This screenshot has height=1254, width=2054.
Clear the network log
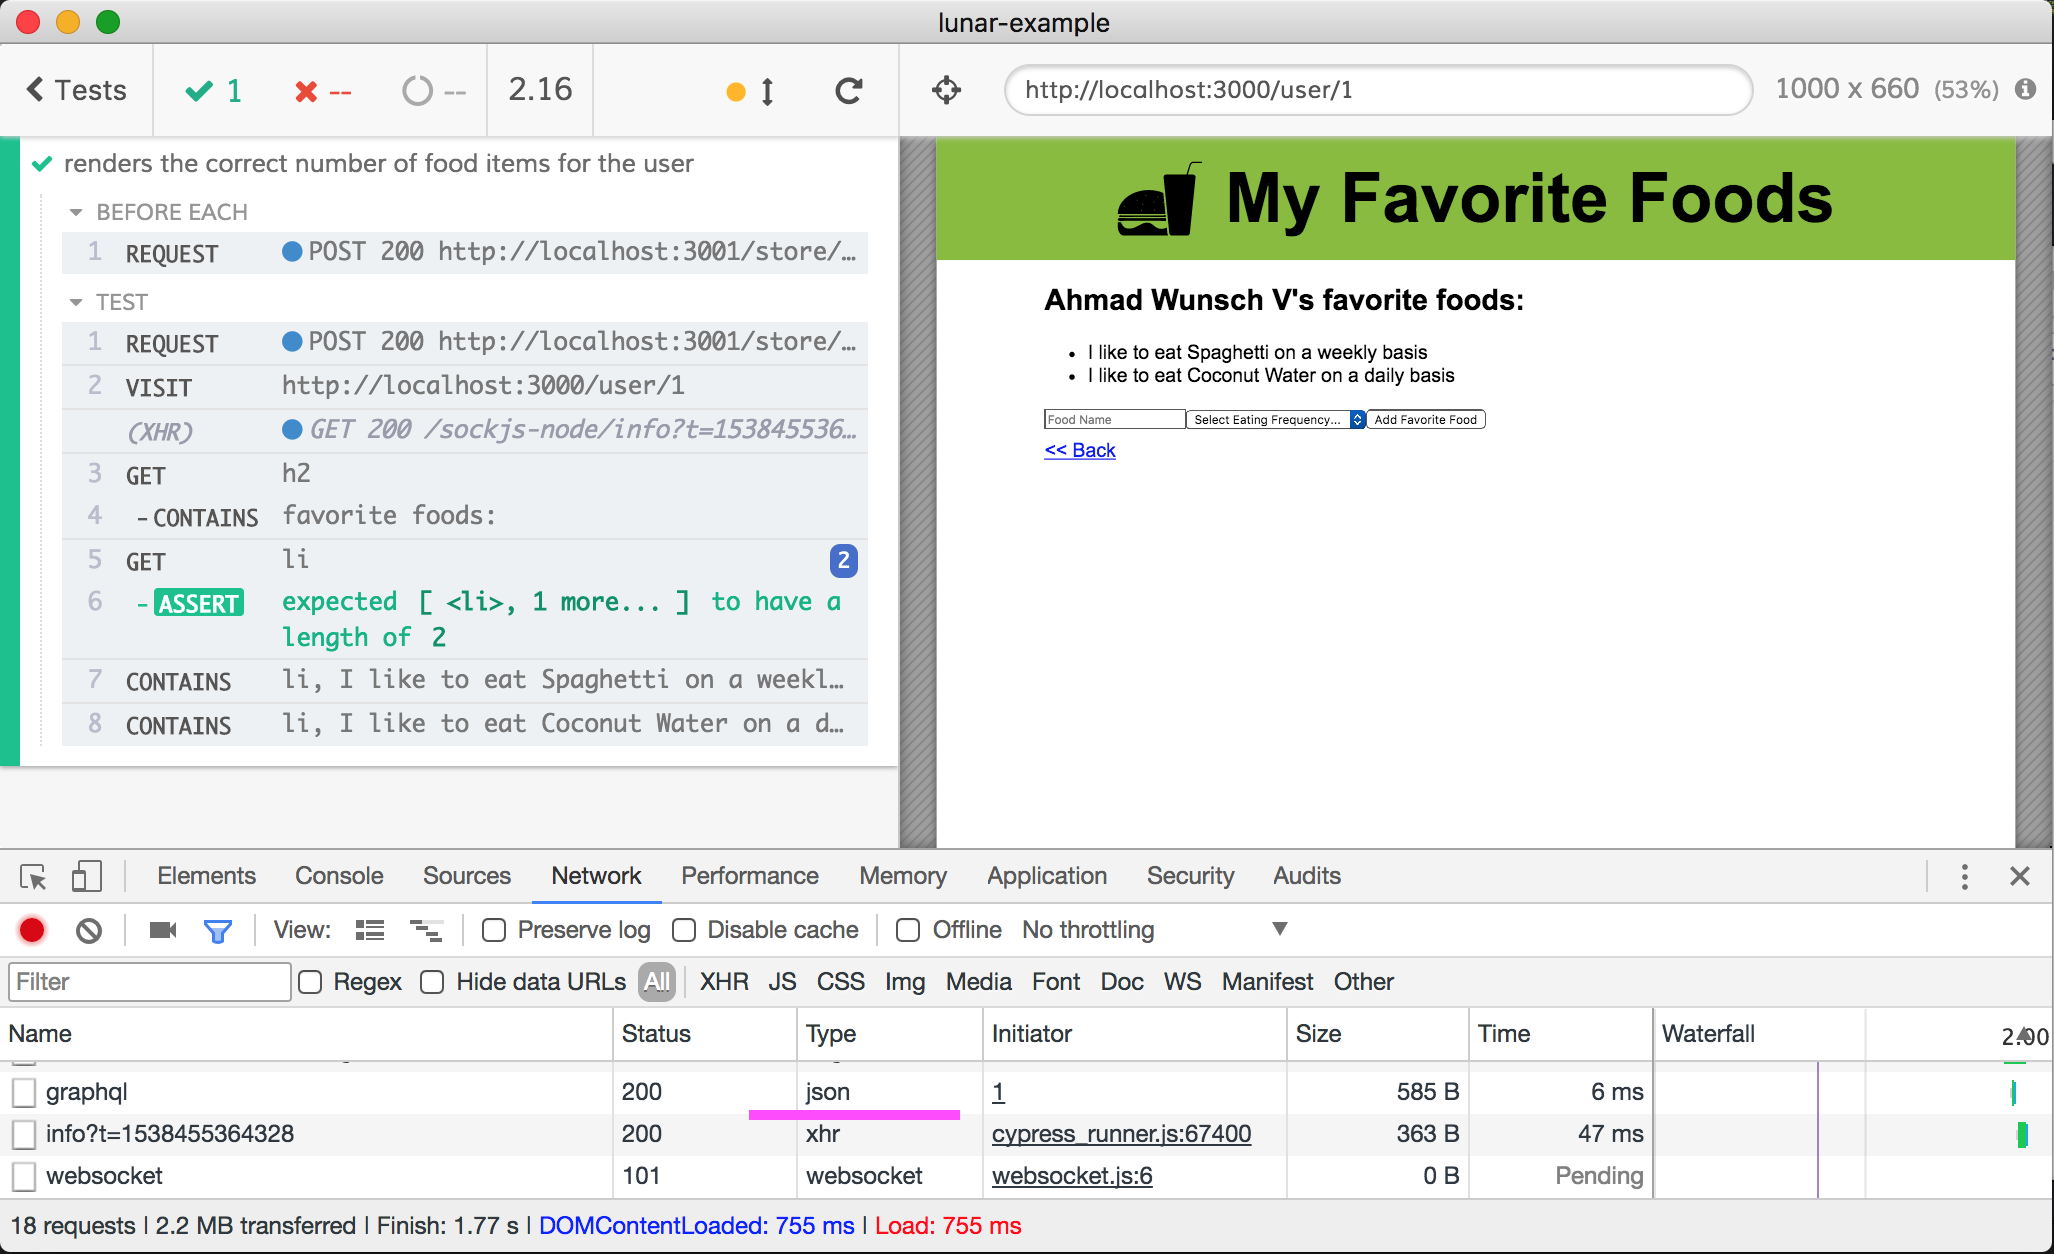89,931
